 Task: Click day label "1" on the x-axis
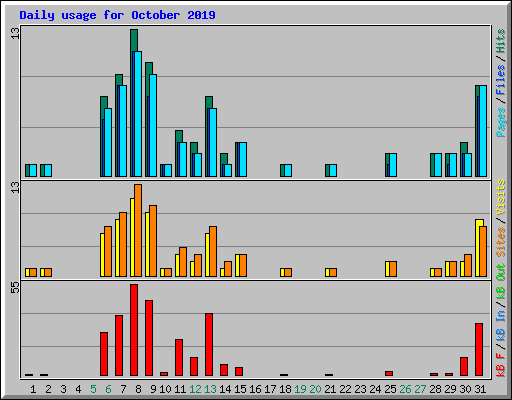tap(33, 389)
